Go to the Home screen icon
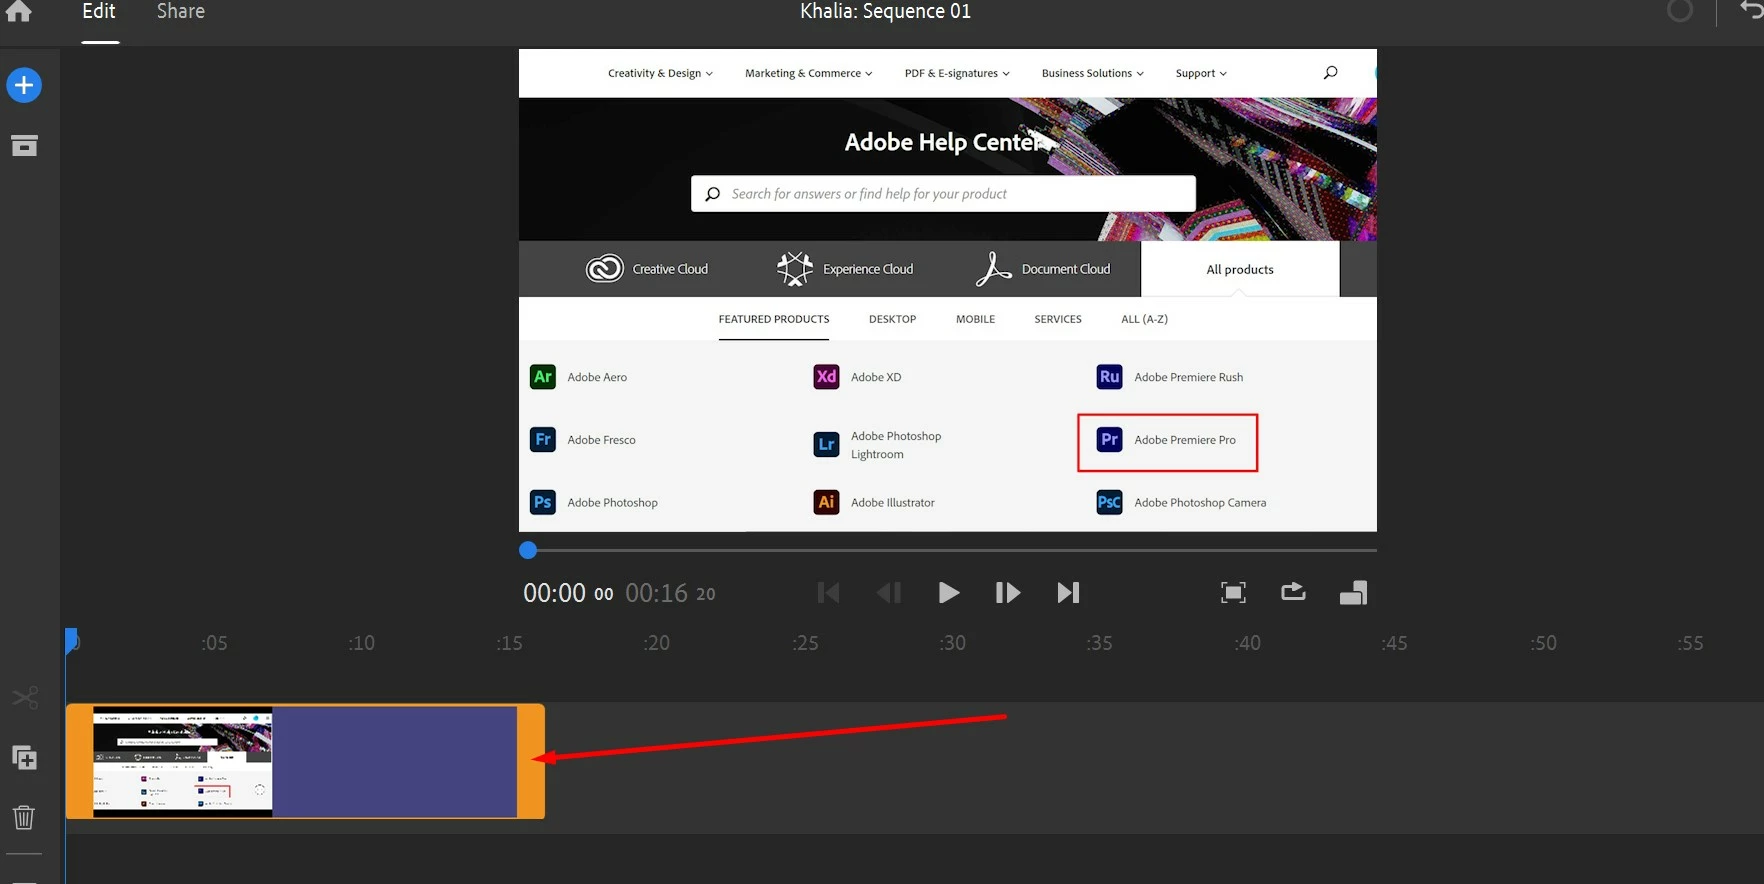This screenshot has width=1764, height=884. coord(18,11)
